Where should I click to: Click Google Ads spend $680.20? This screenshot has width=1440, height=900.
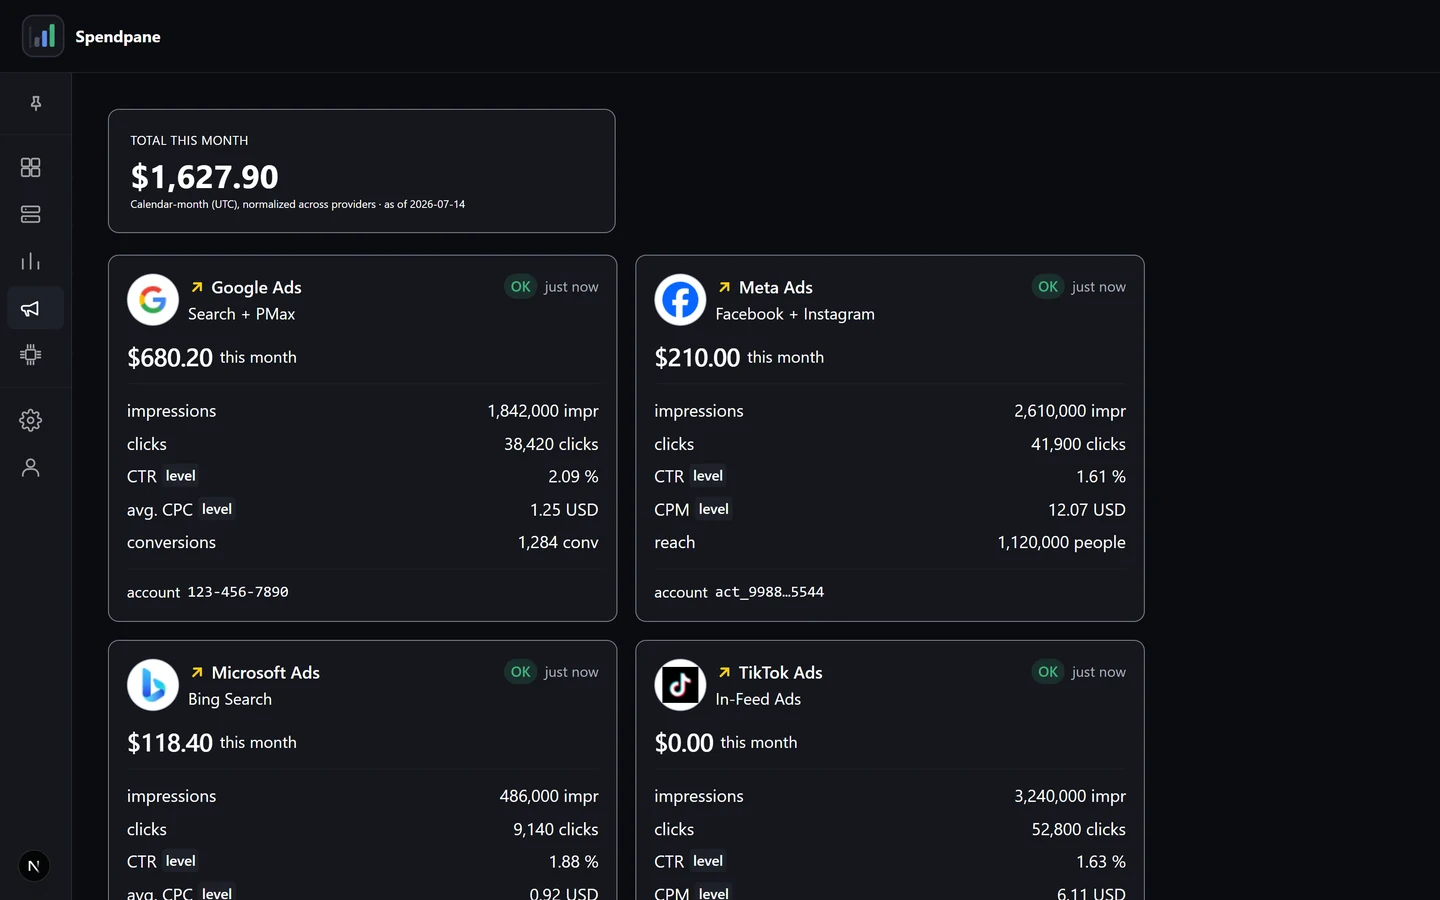point(170,357)
